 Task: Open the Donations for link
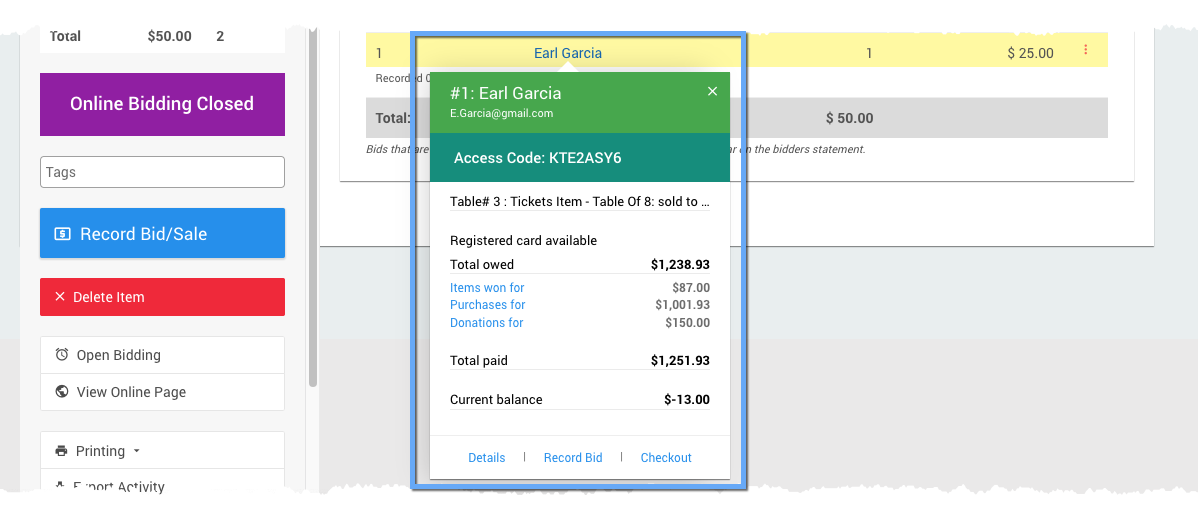coord(487,323)
